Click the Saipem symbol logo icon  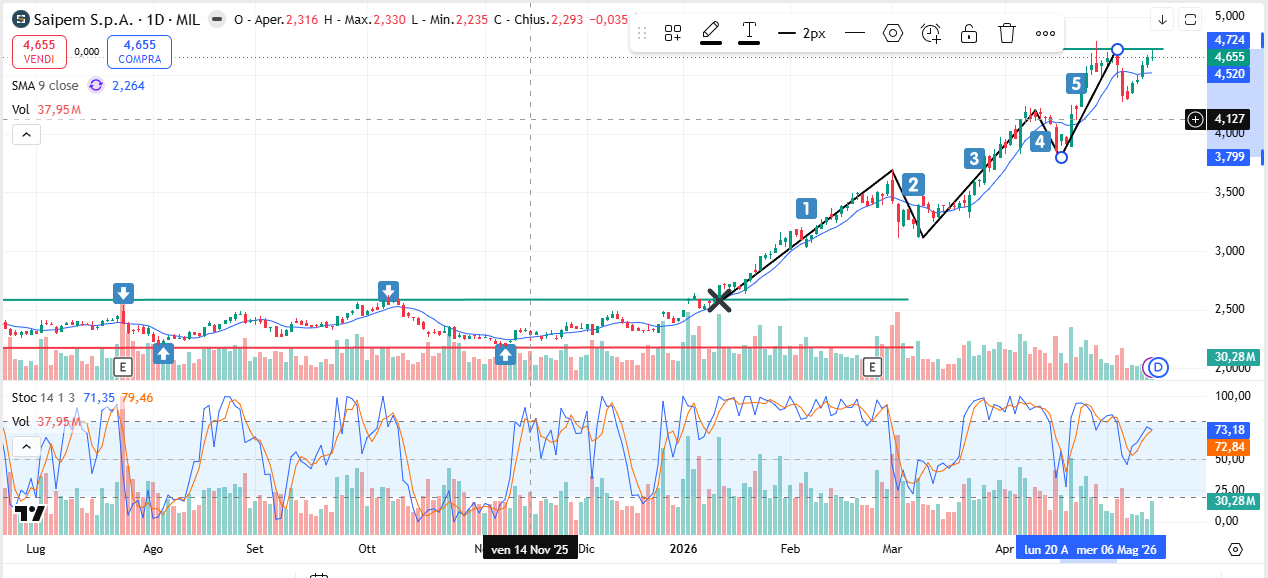[x=19, y=19]
